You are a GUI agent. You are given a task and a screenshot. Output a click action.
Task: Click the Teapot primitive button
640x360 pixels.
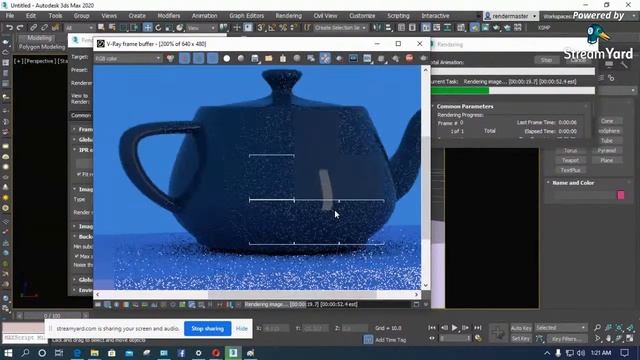[x=570, y=160]
